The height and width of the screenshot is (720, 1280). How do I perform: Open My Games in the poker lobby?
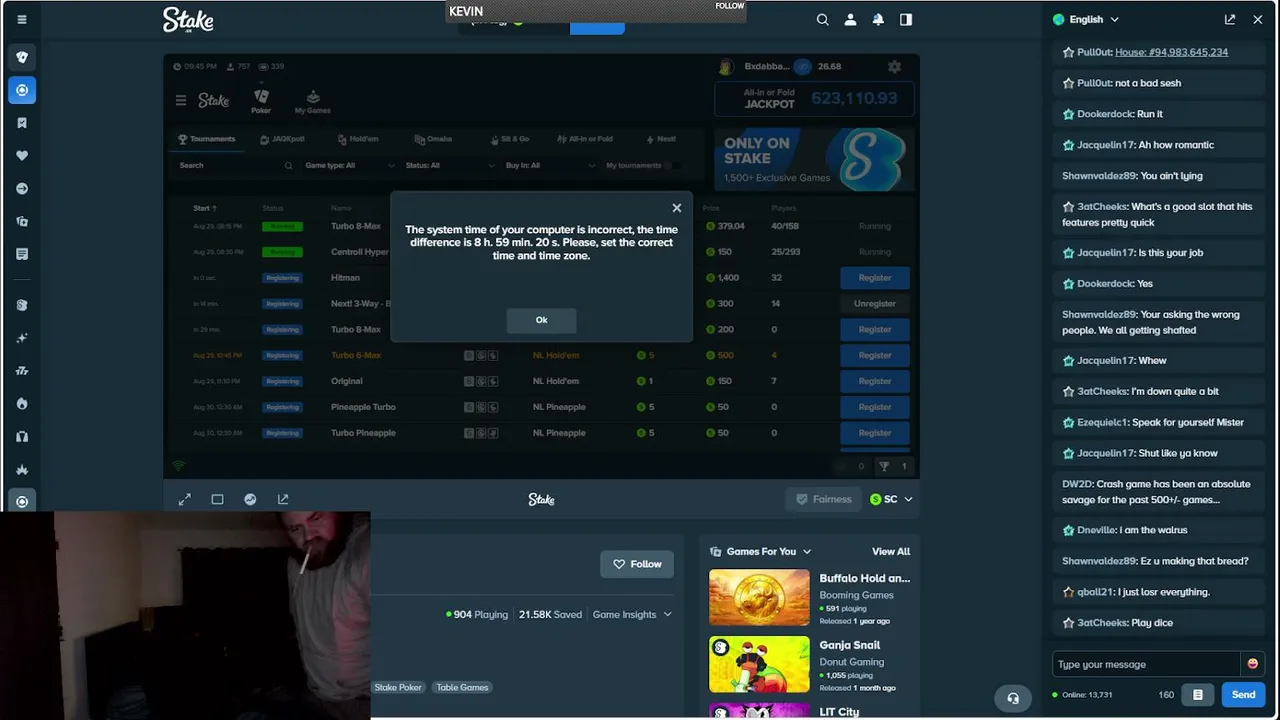click(x=313, y=101)
